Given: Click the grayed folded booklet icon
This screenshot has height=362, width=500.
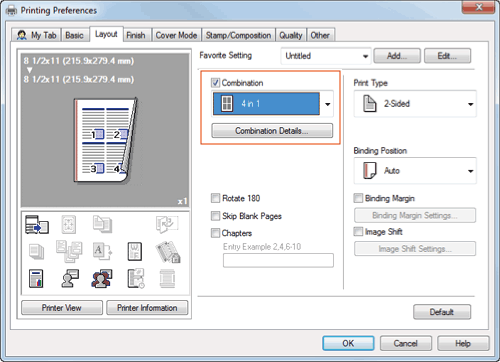Looking at the screenshot, I should pyautogui.click(x=167, y=224).
